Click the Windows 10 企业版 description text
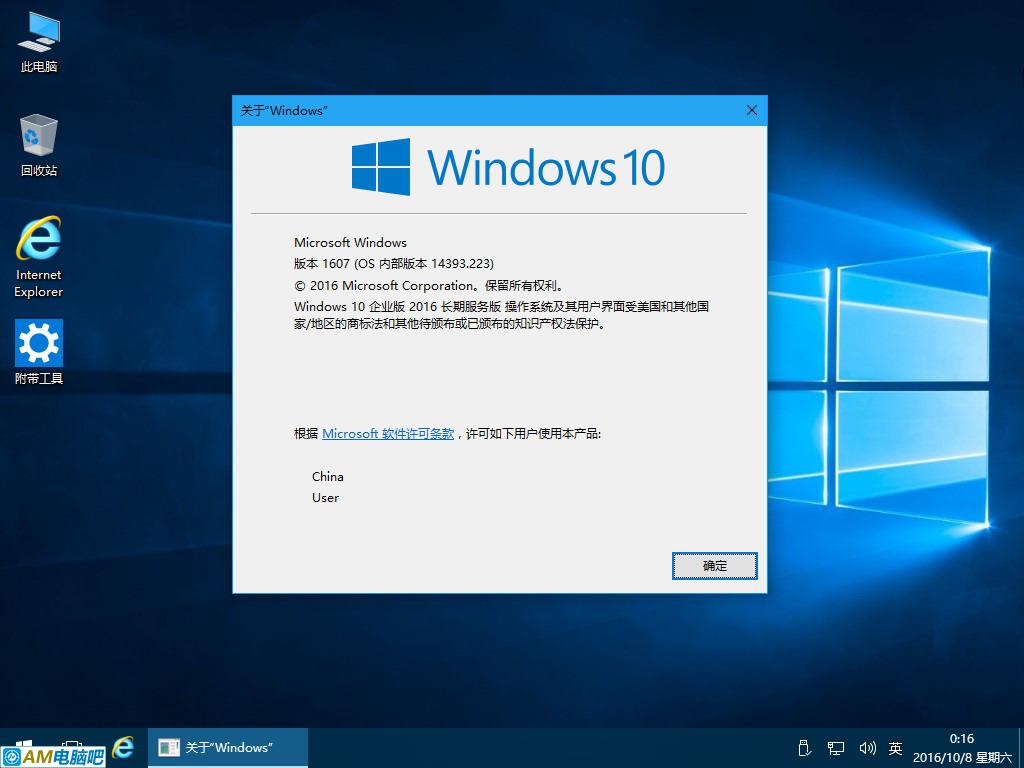The width and height of the screenshot is (1024, 768). (502, 315)
